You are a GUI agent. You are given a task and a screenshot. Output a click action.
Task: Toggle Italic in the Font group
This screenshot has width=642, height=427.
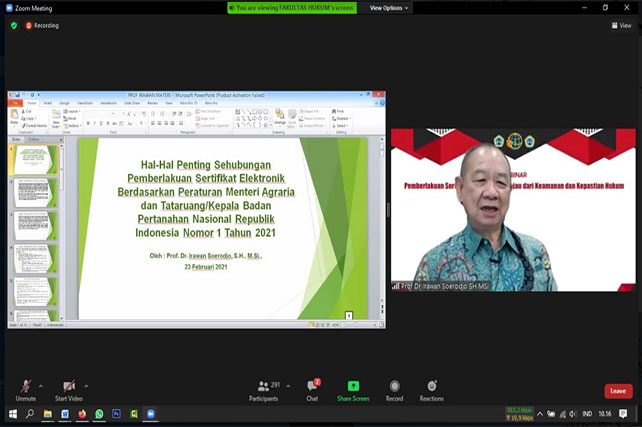tap(95, 123)
